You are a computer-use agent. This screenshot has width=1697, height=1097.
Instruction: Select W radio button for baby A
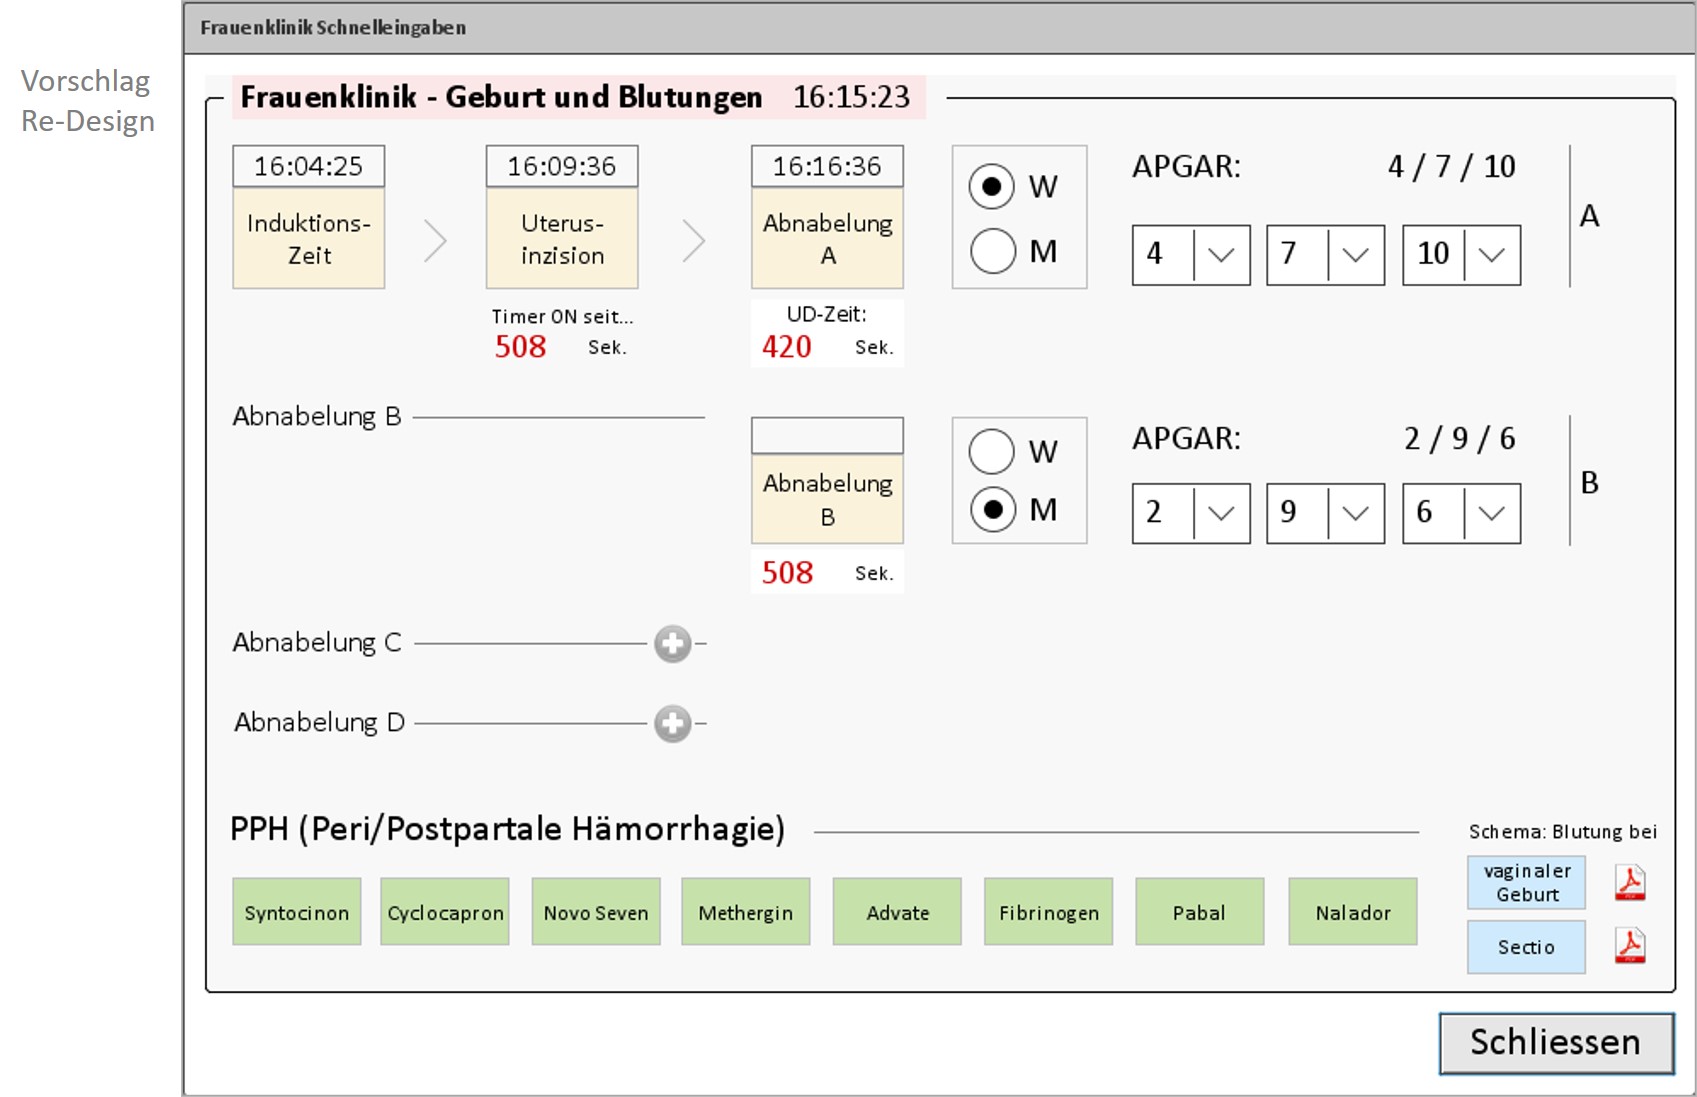pyautogui.click(x=991, y=187)
